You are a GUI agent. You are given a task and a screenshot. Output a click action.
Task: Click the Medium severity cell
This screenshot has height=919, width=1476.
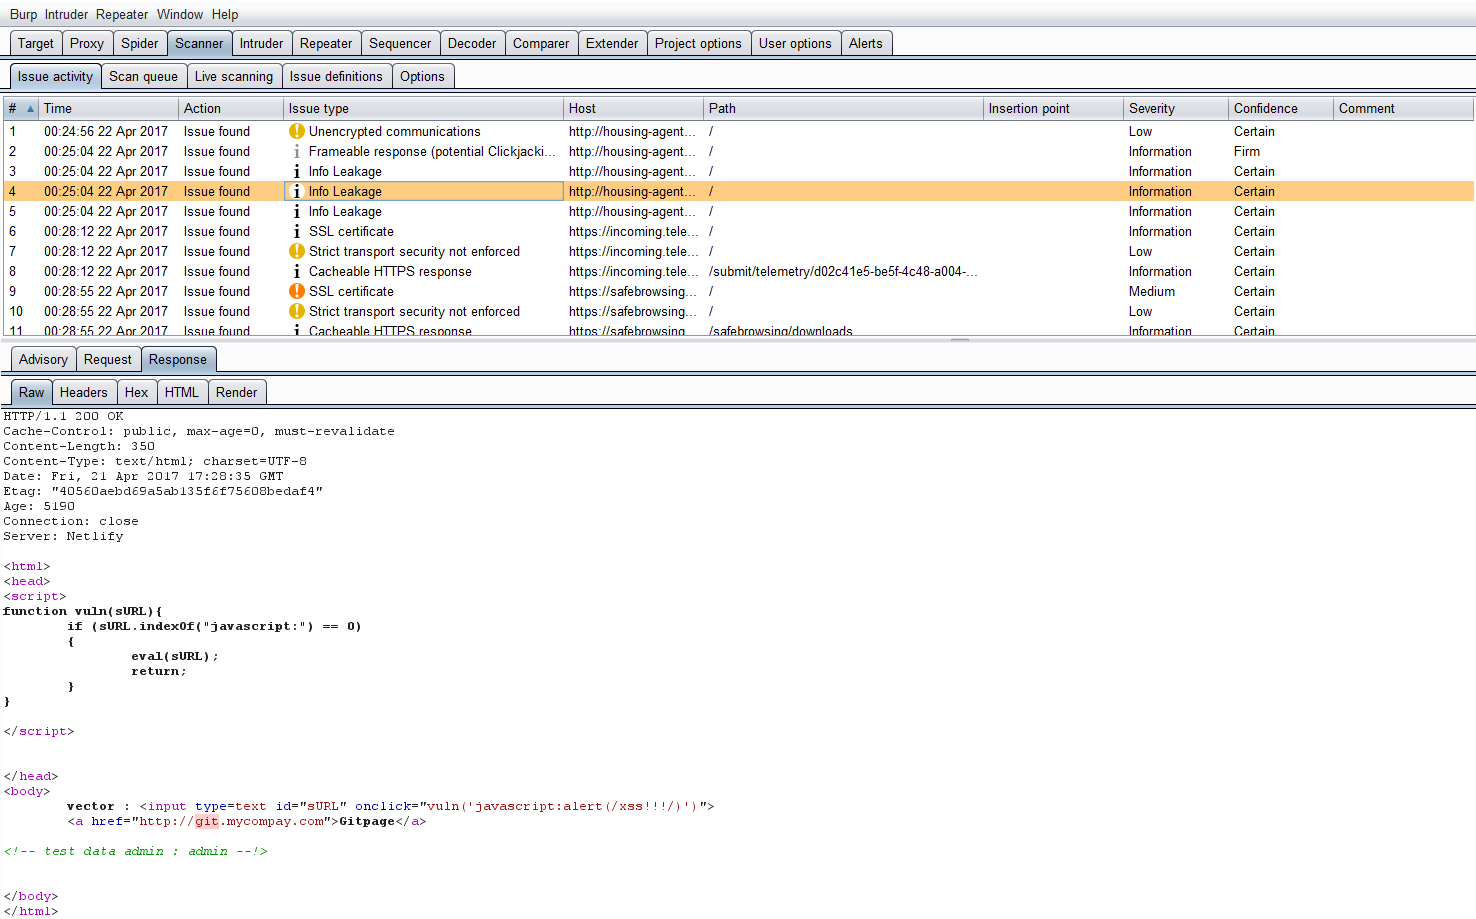1152,291
